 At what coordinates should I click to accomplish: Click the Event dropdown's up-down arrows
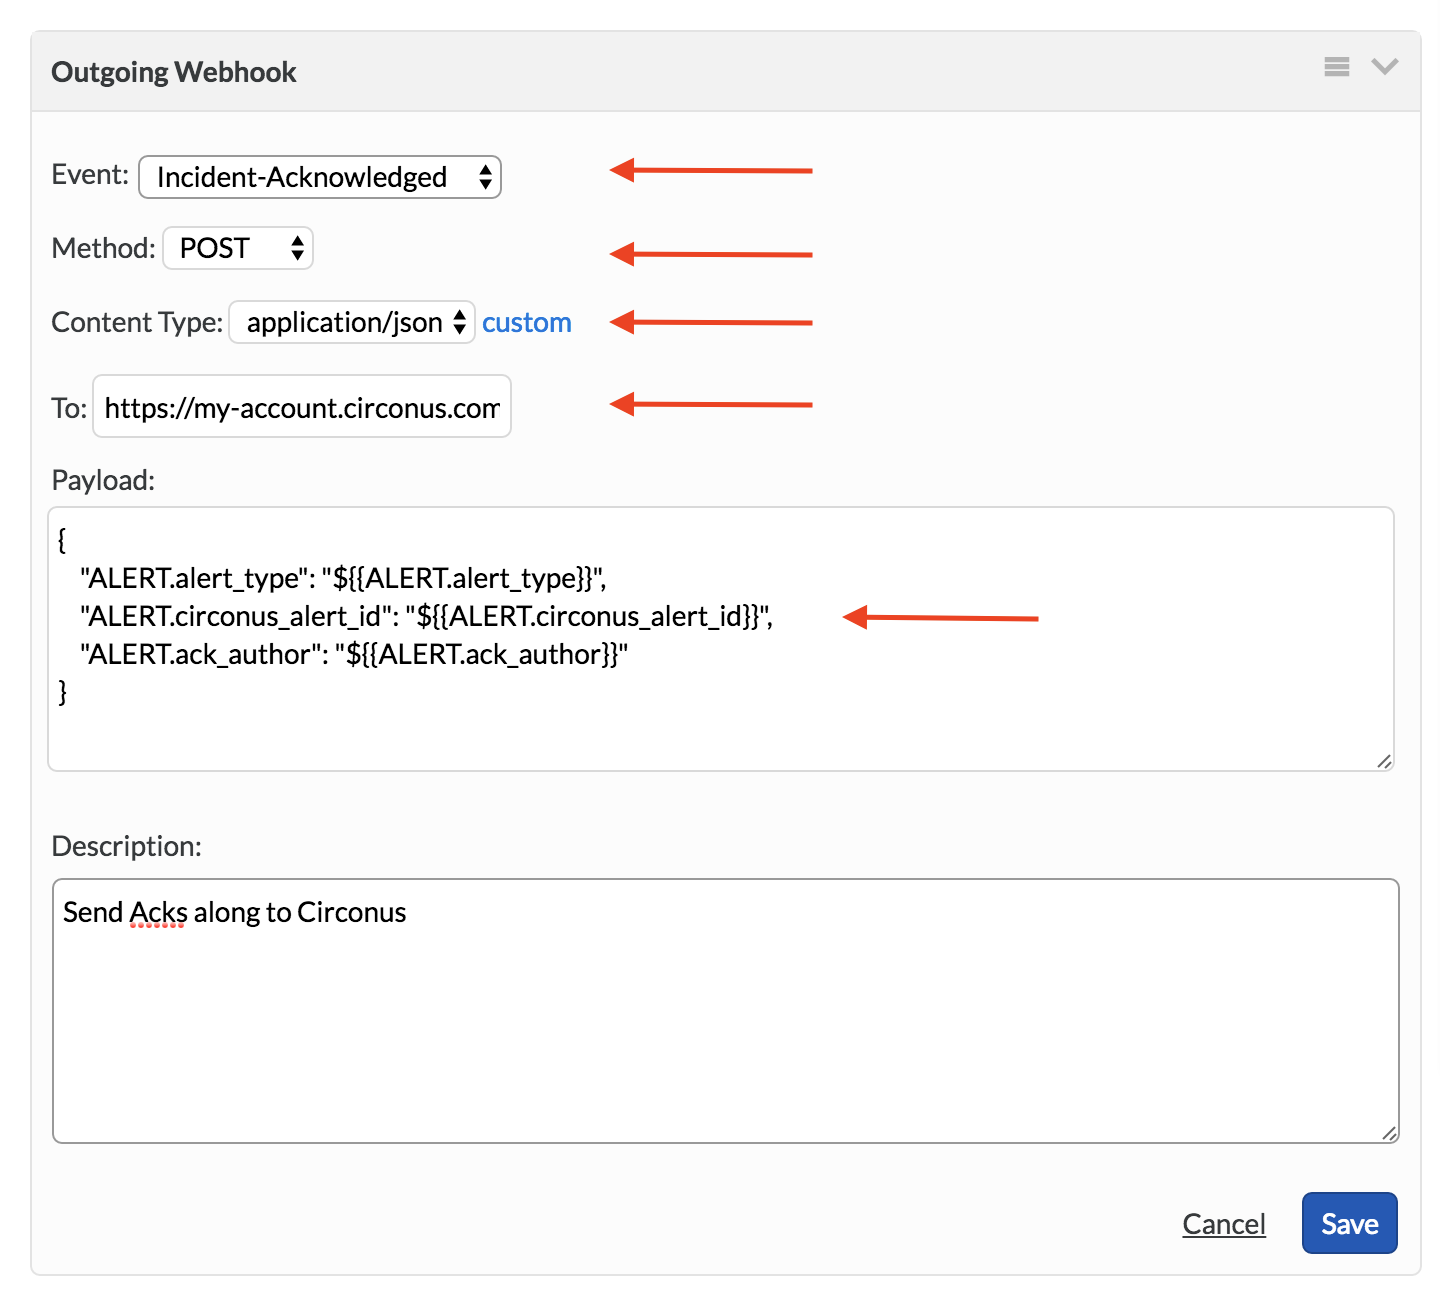tap(484, 177)
